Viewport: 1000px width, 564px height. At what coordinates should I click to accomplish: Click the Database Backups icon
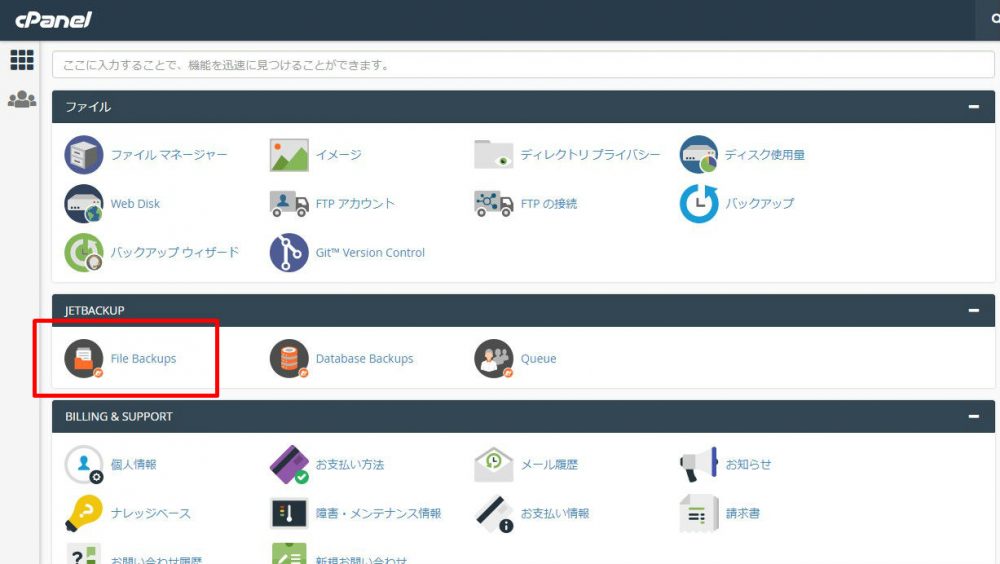[x=289, y=359]
